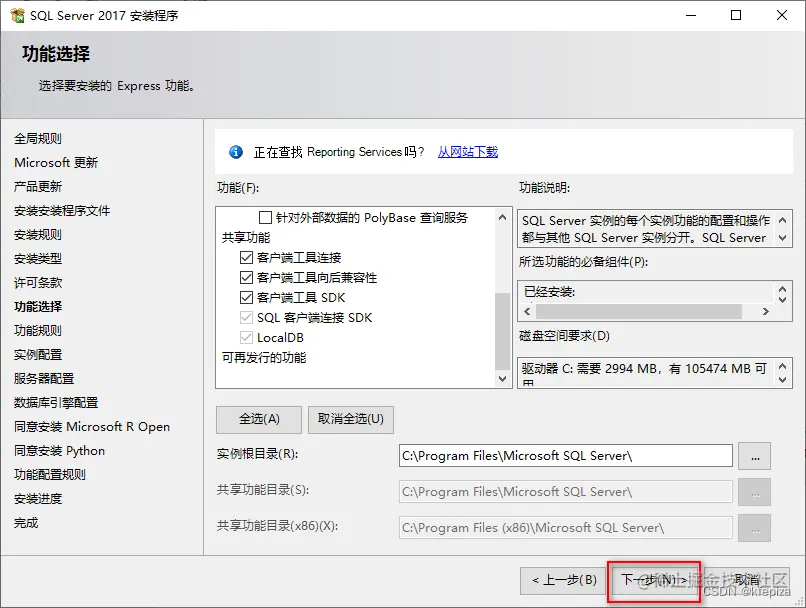Select 实例配置 step in sidebar
This screenshot has height=608, width=806.
[x=38, y=355]
